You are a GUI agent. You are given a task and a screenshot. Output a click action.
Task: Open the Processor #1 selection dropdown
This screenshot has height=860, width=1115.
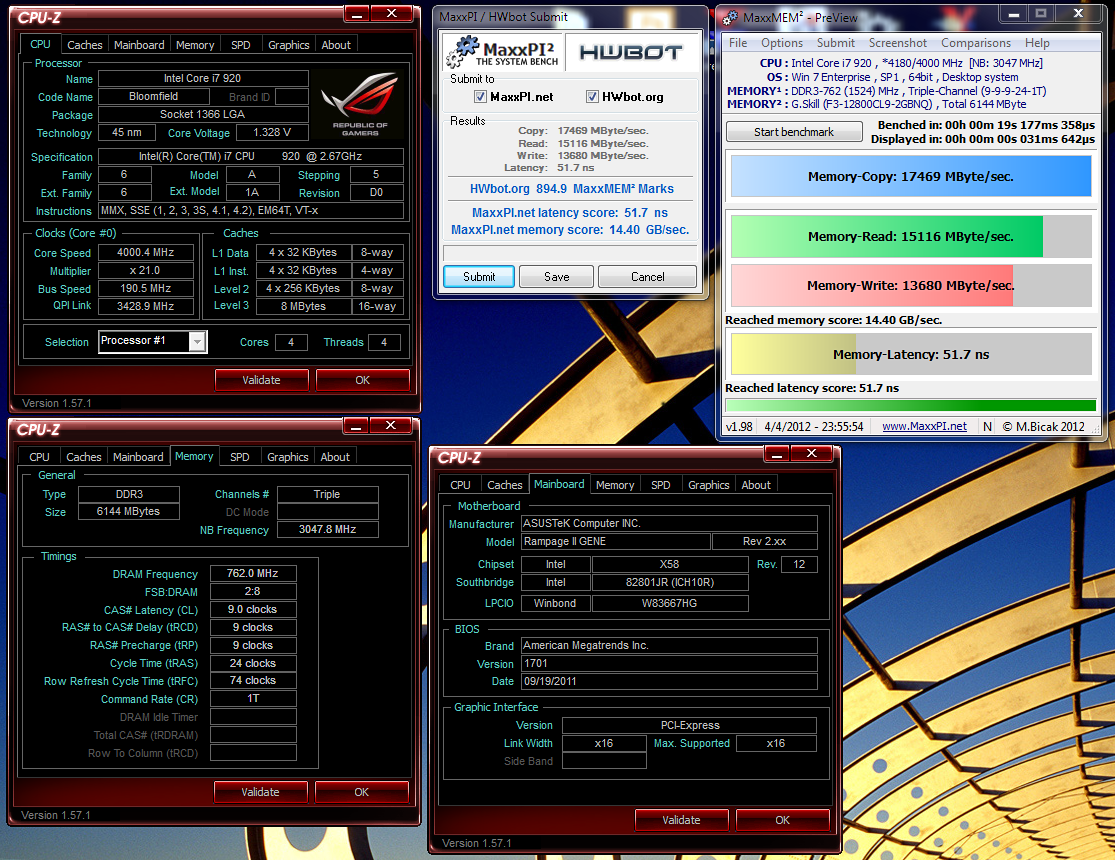coord(197,342)
